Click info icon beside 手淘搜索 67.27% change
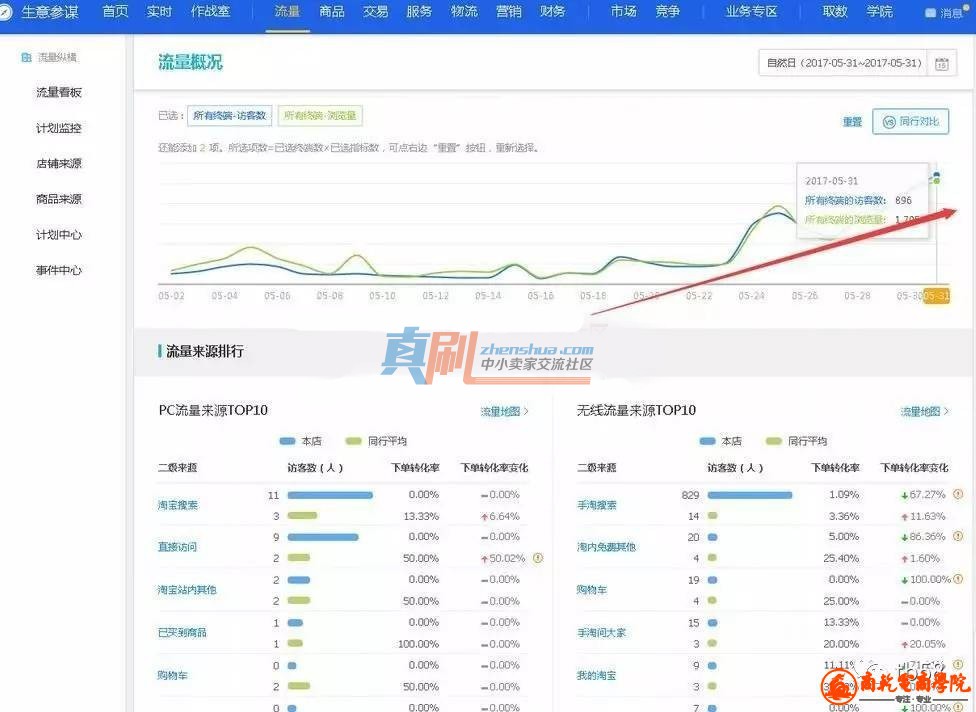 [958, 494]
